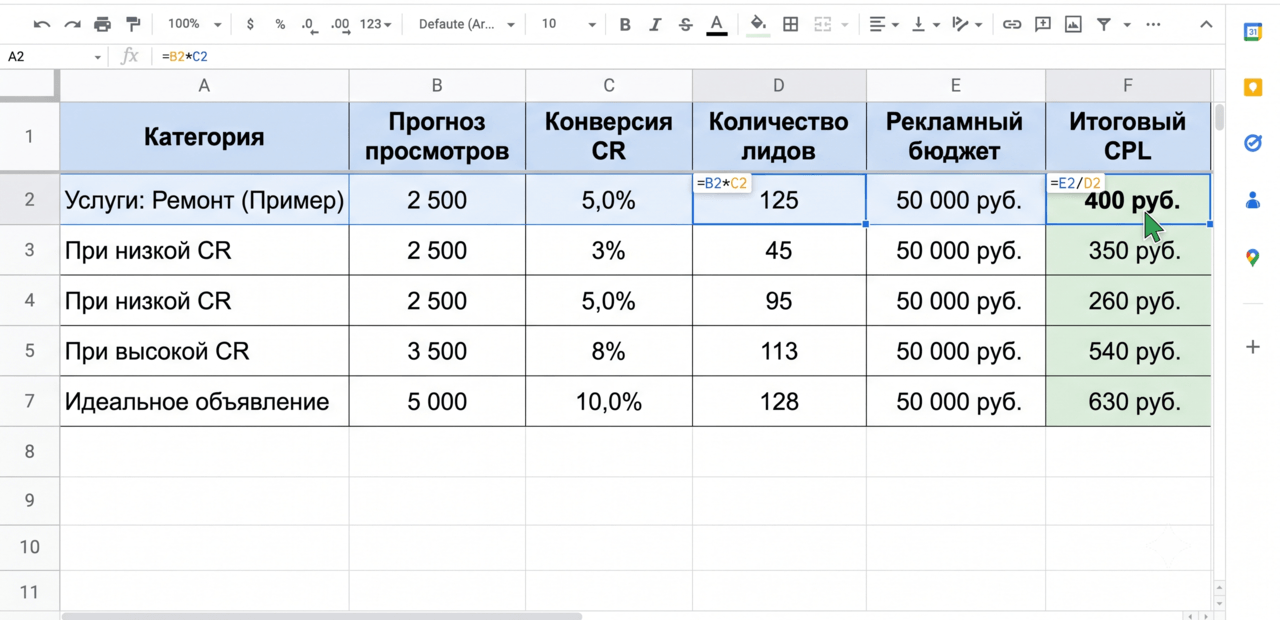This screenshot has height=620, width=1280.
Task: Decrease decimal places
Action: click(309, 24)
